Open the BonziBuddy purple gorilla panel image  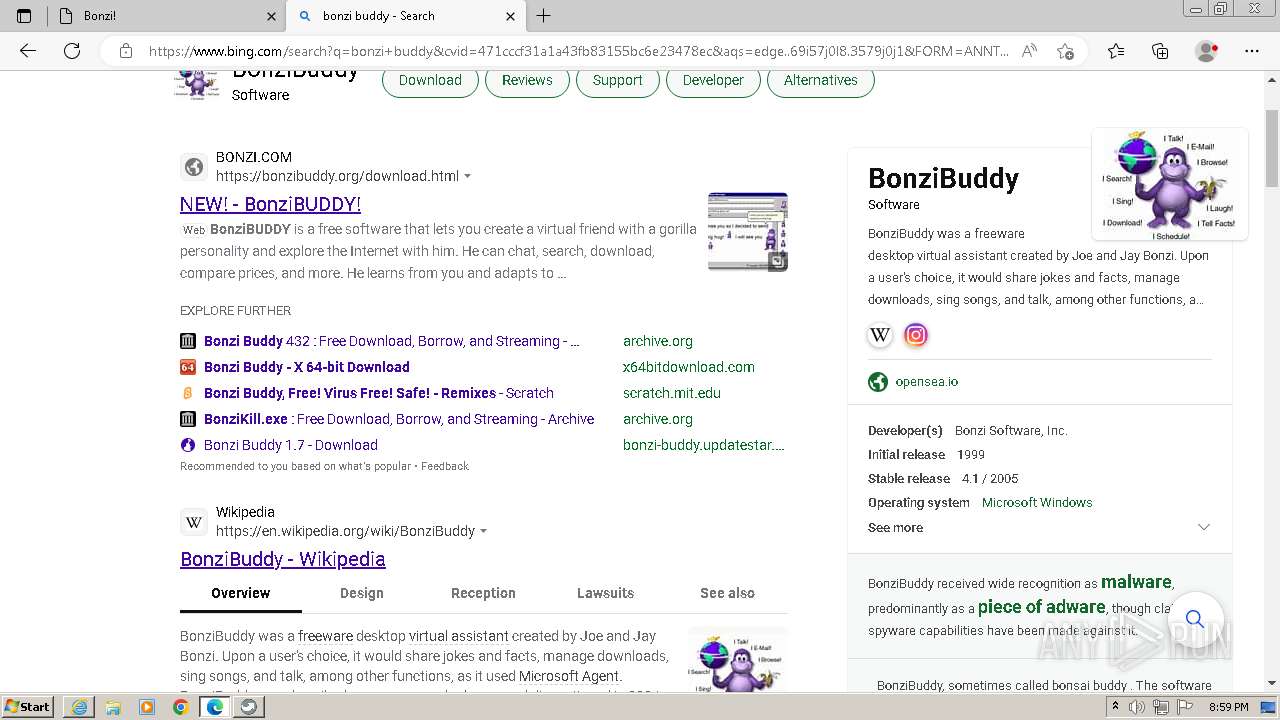tap(1170, 184)
